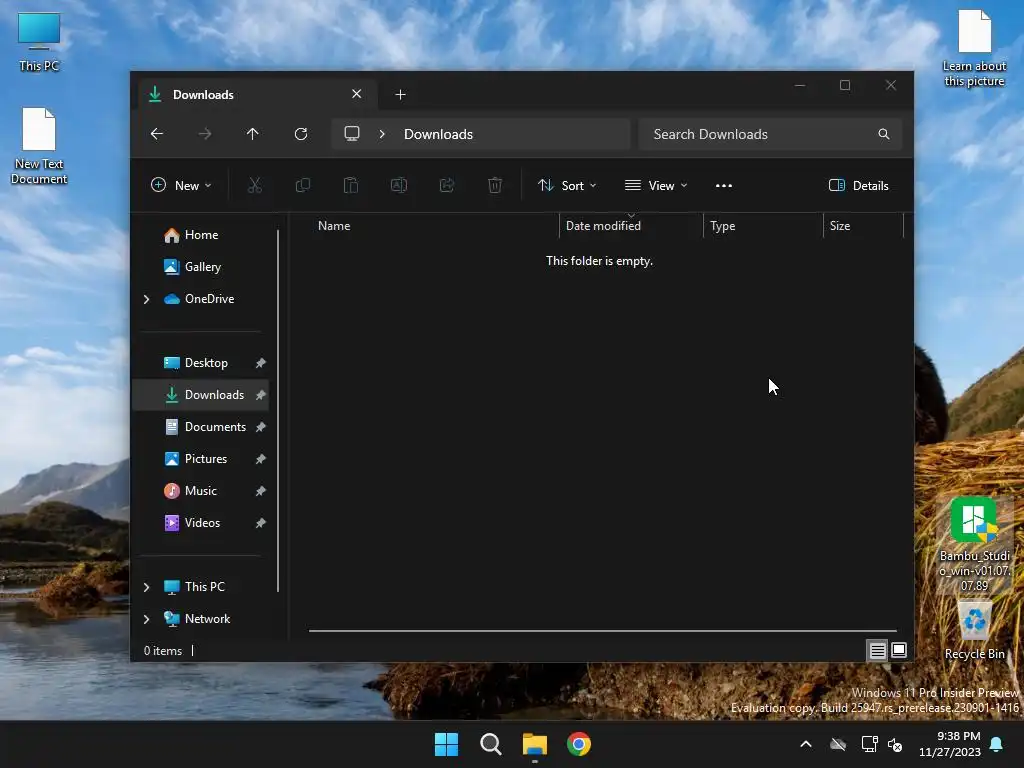Select Learn about this picture icon
Image resolution: width=1024 pixels, height=768 pixels.
pos(974,48)
